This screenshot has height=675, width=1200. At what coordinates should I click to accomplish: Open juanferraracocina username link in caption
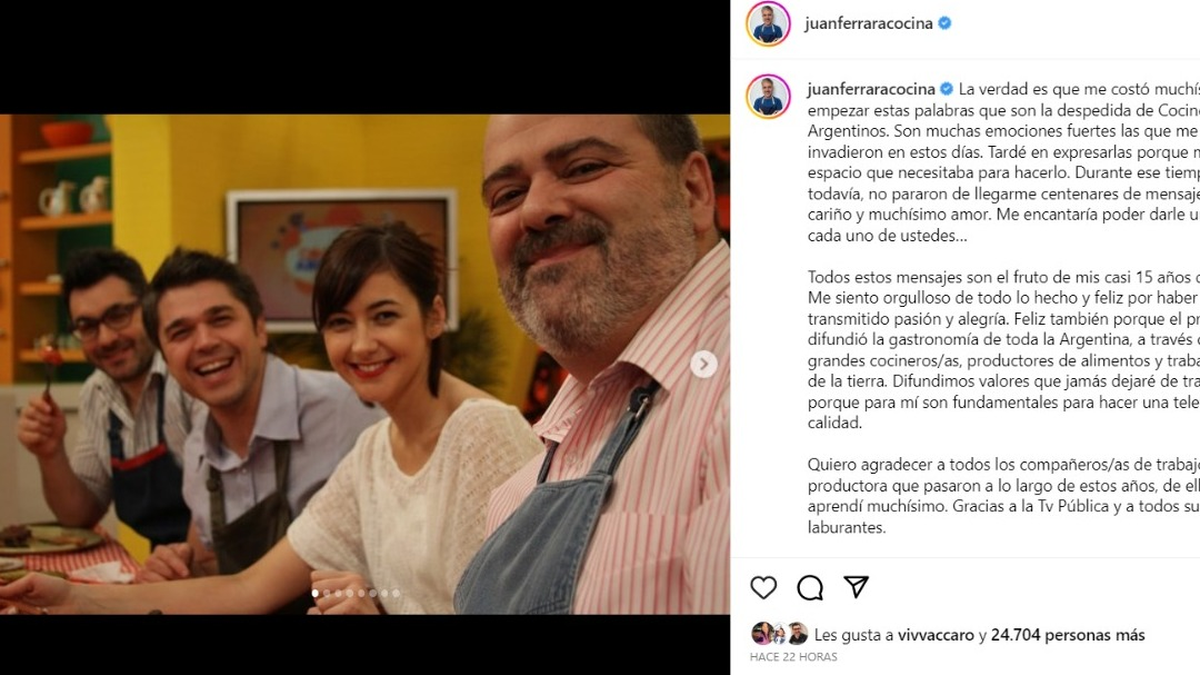point(871,89)
